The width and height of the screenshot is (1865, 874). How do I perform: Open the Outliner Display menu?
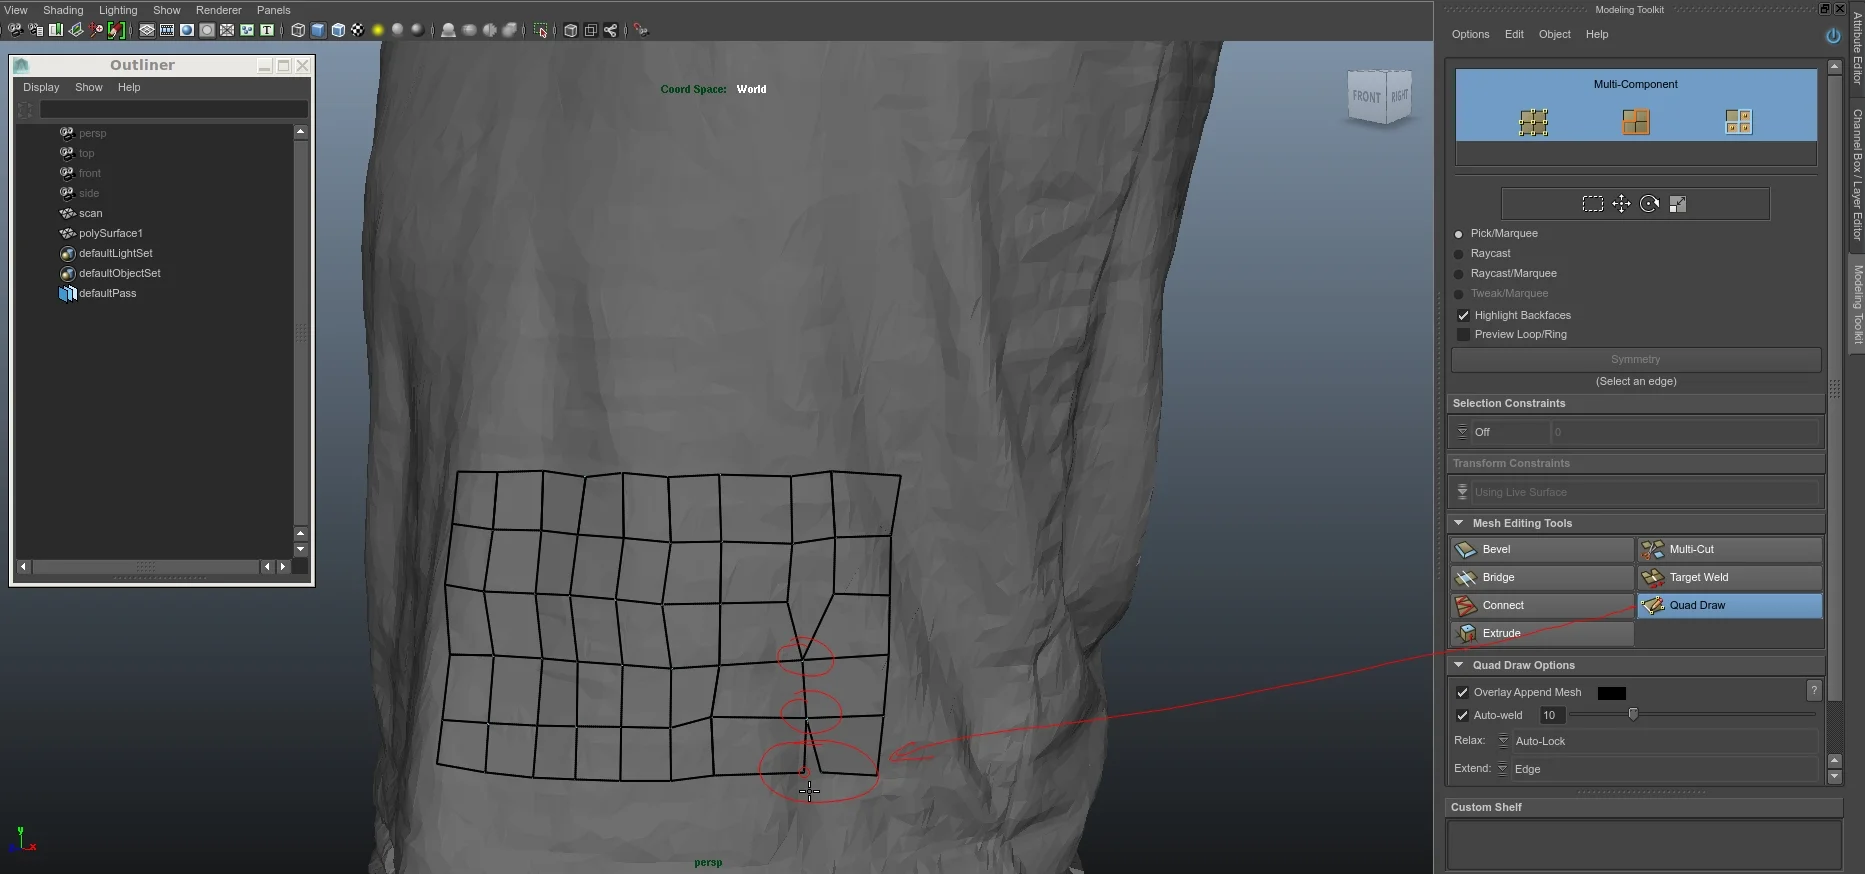pos(41,87)
